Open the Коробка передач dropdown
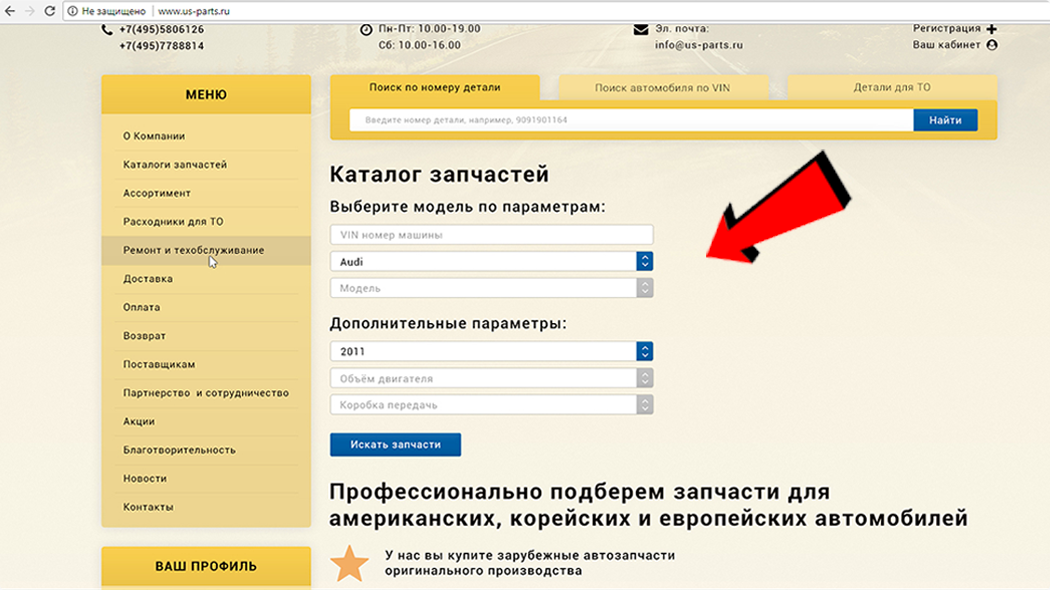 tap(492, 404)
